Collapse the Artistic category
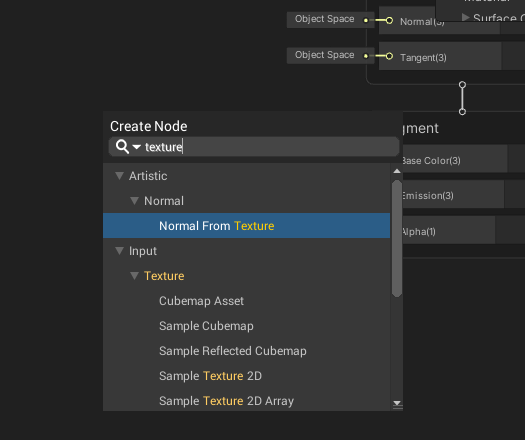The height and width of the screenshot is (440, 525). (120, 176)
